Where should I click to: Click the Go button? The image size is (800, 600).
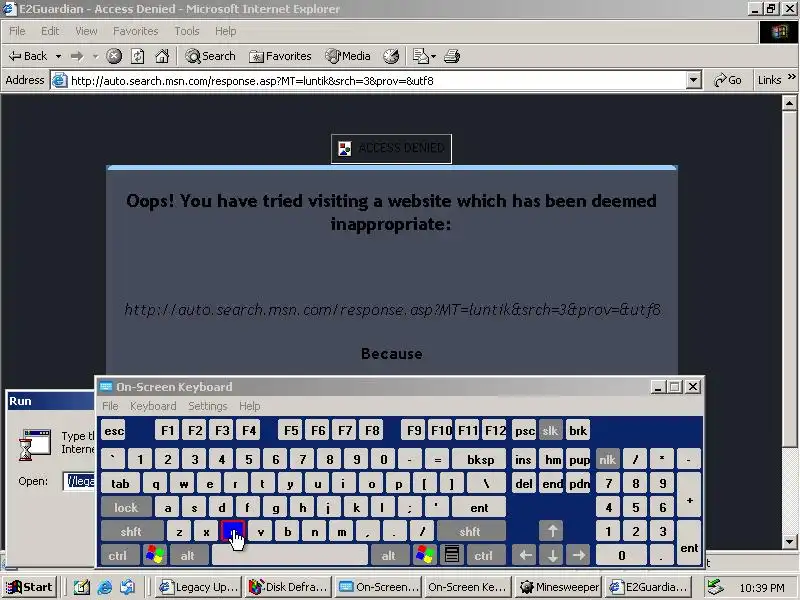728,80
